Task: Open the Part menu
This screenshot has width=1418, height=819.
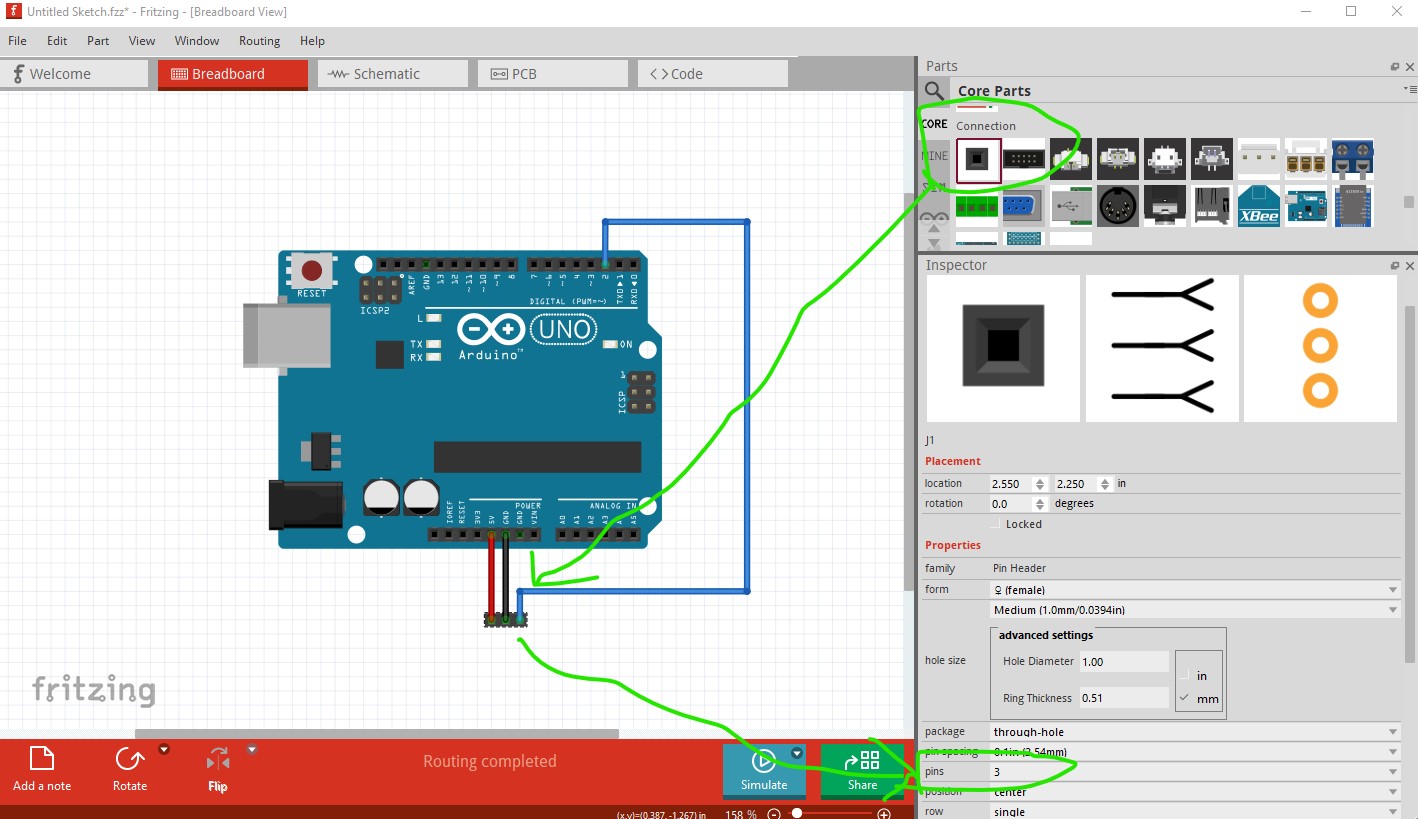Action: pos(98,41)
